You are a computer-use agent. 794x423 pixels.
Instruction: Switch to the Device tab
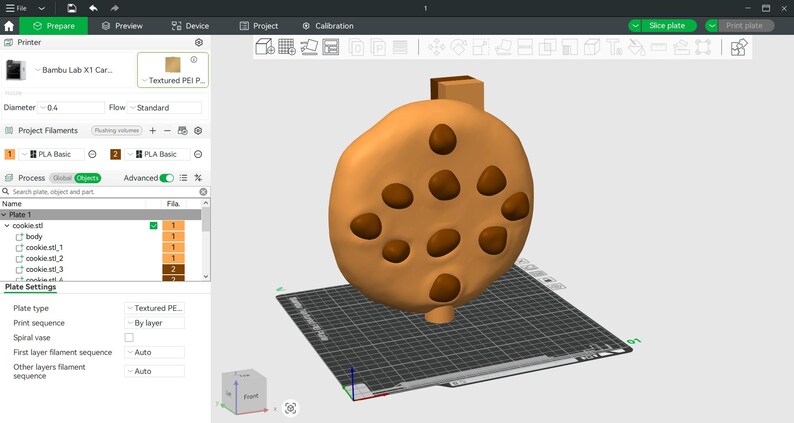coord(190,26)
